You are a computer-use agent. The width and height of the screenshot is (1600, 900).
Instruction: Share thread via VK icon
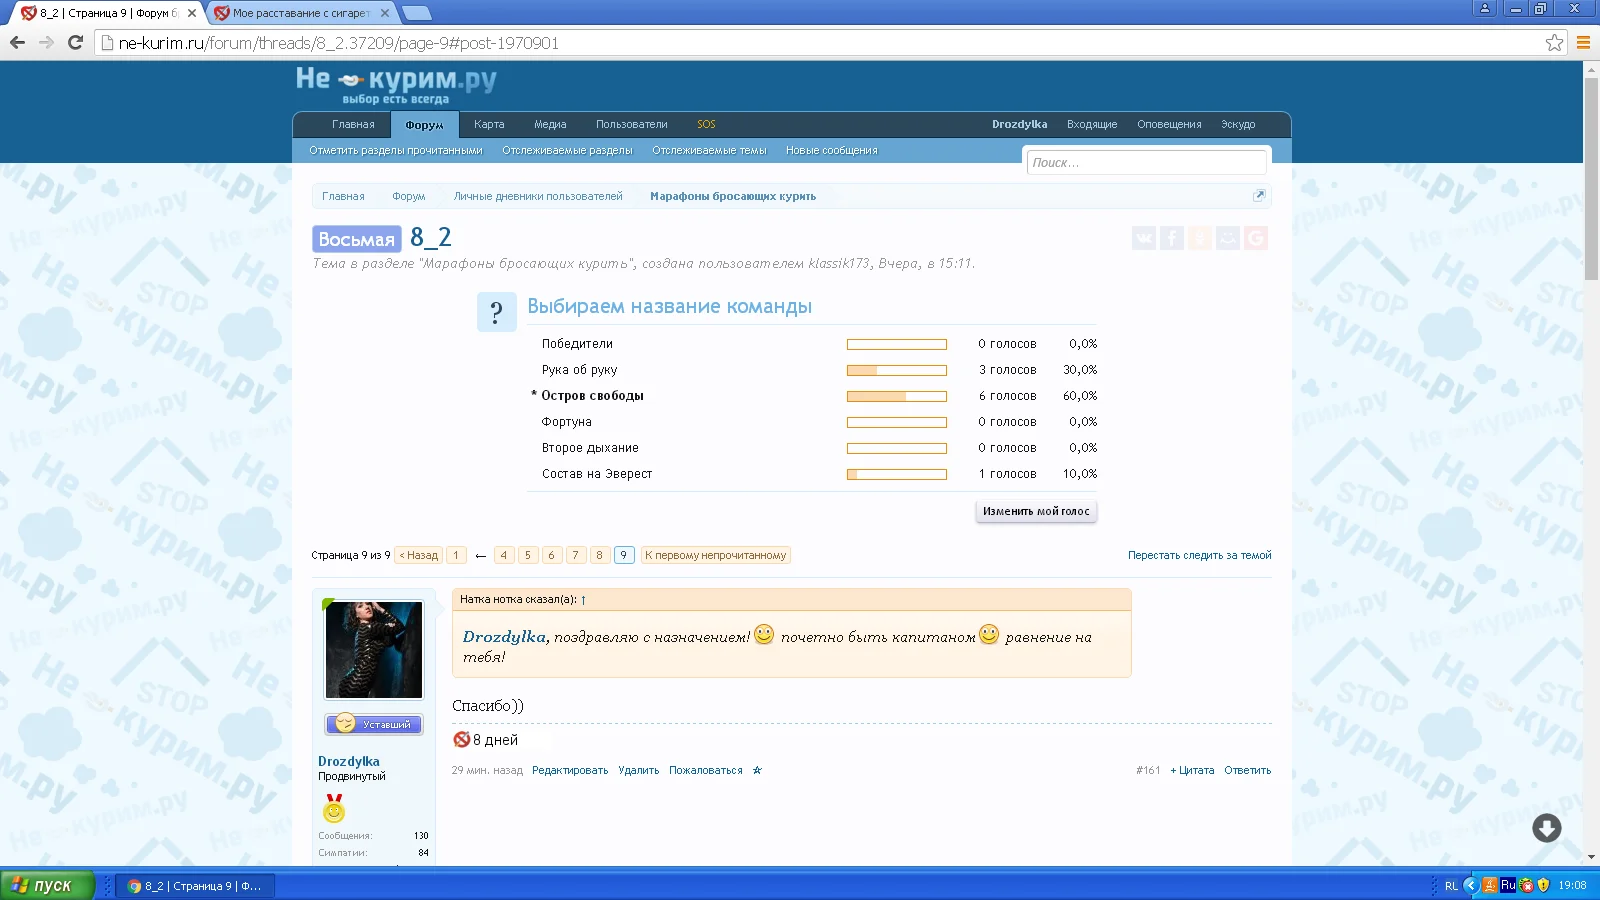point(1144,238)
